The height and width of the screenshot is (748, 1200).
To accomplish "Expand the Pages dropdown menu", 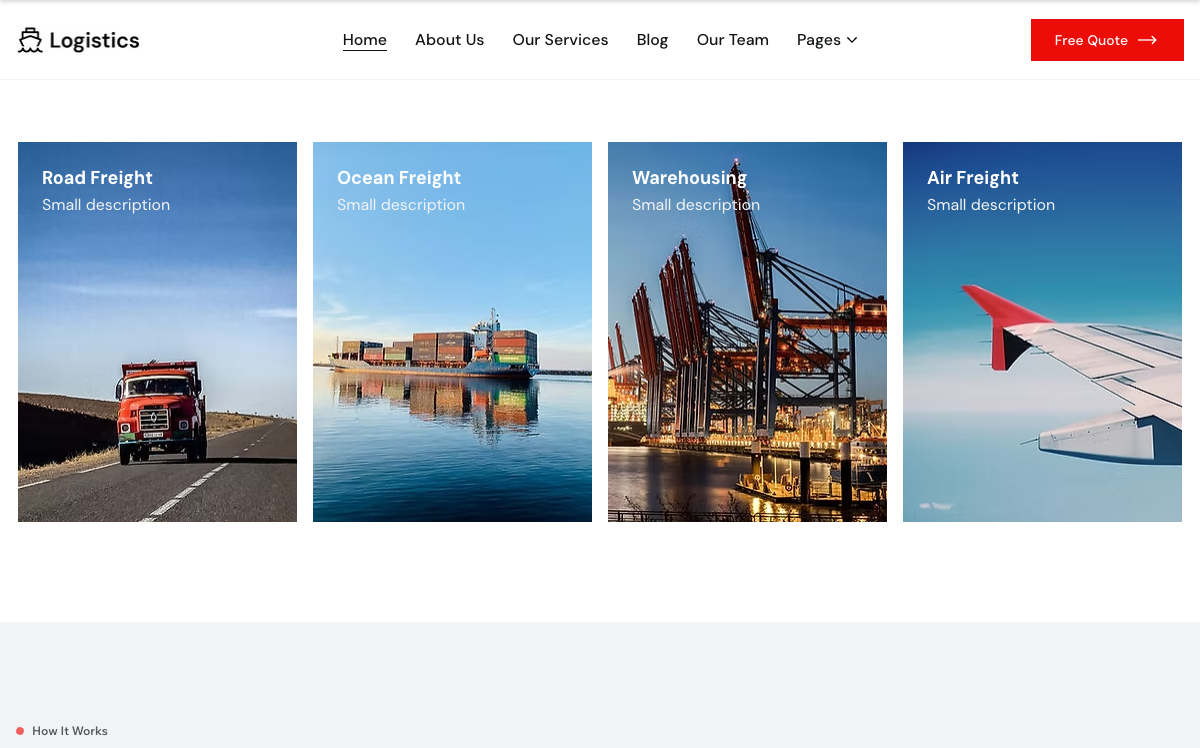I will [x=827, y=40].
